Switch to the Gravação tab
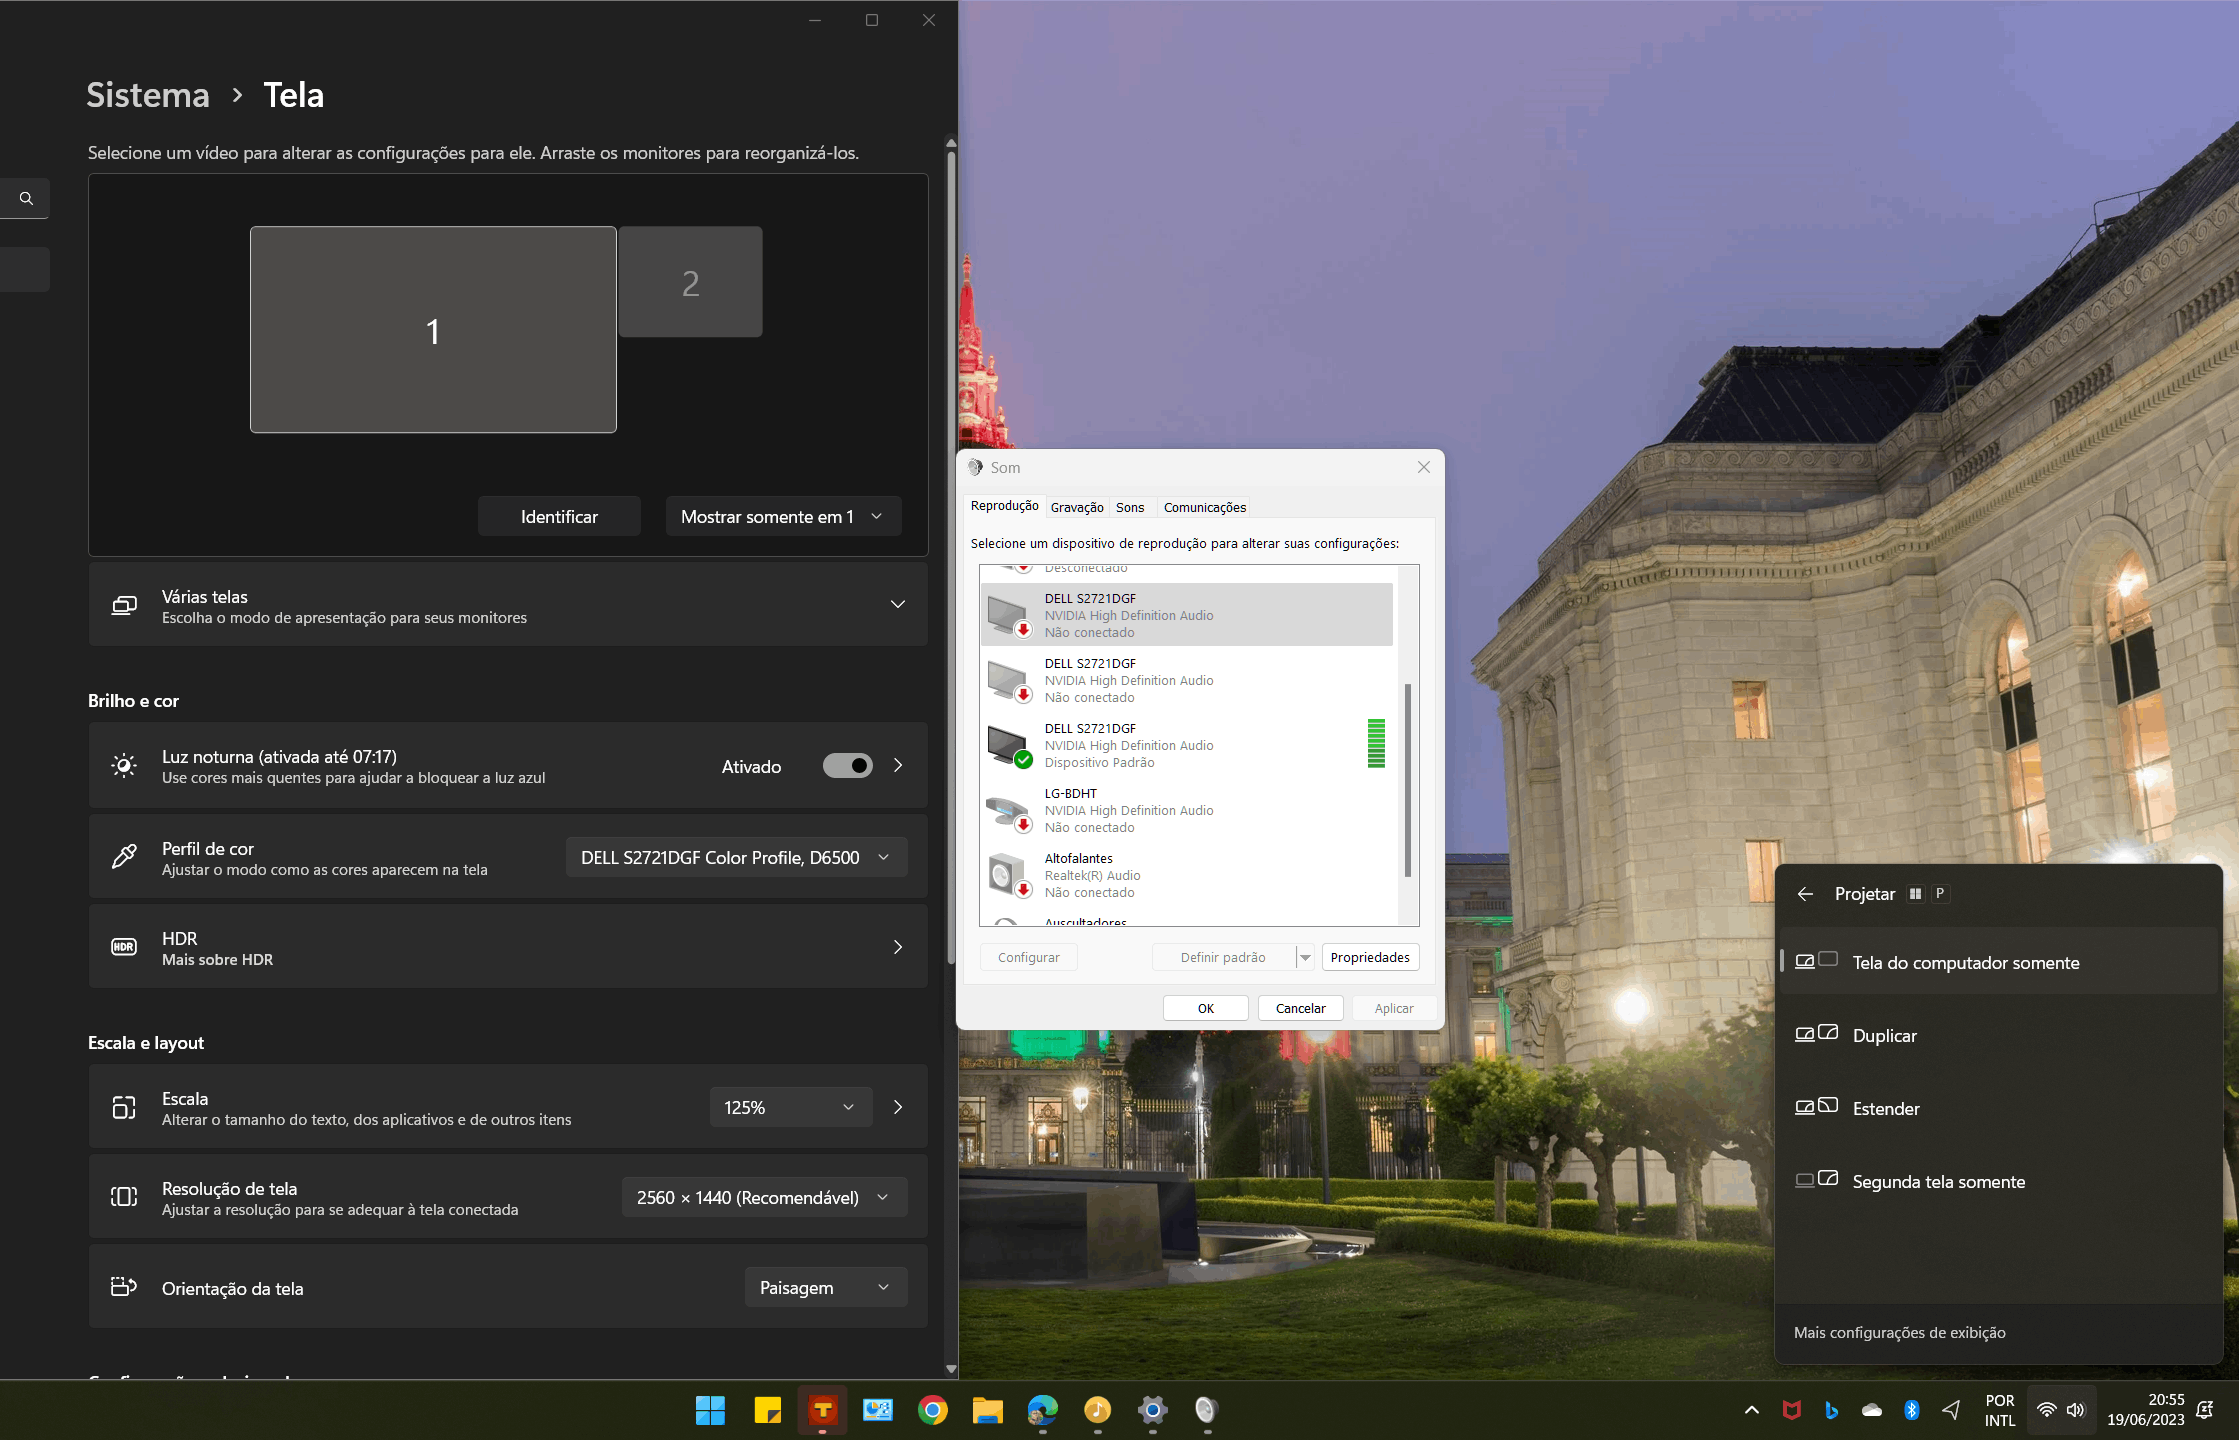 coord(1076,507)
